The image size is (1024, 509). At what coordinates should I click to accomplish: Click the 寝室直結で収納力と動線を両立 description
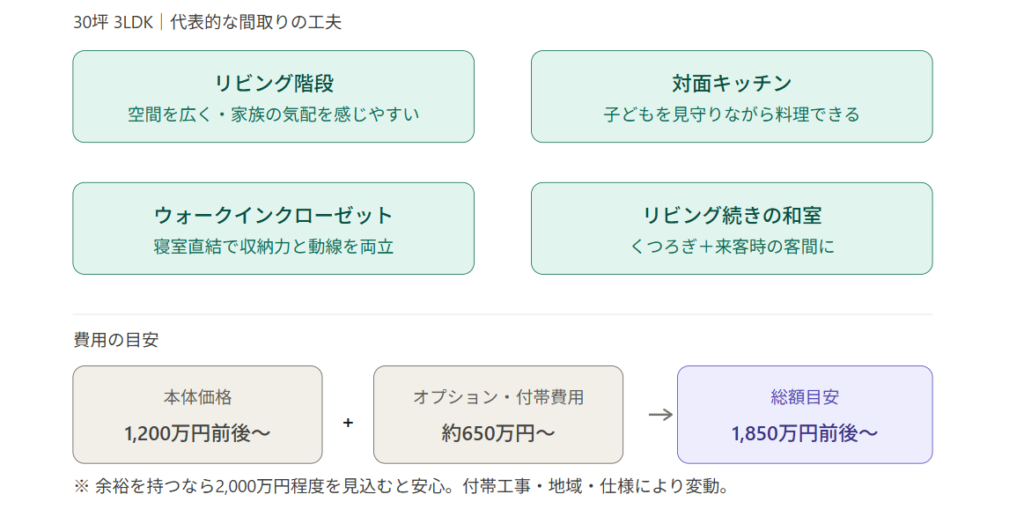coord(273,246)
